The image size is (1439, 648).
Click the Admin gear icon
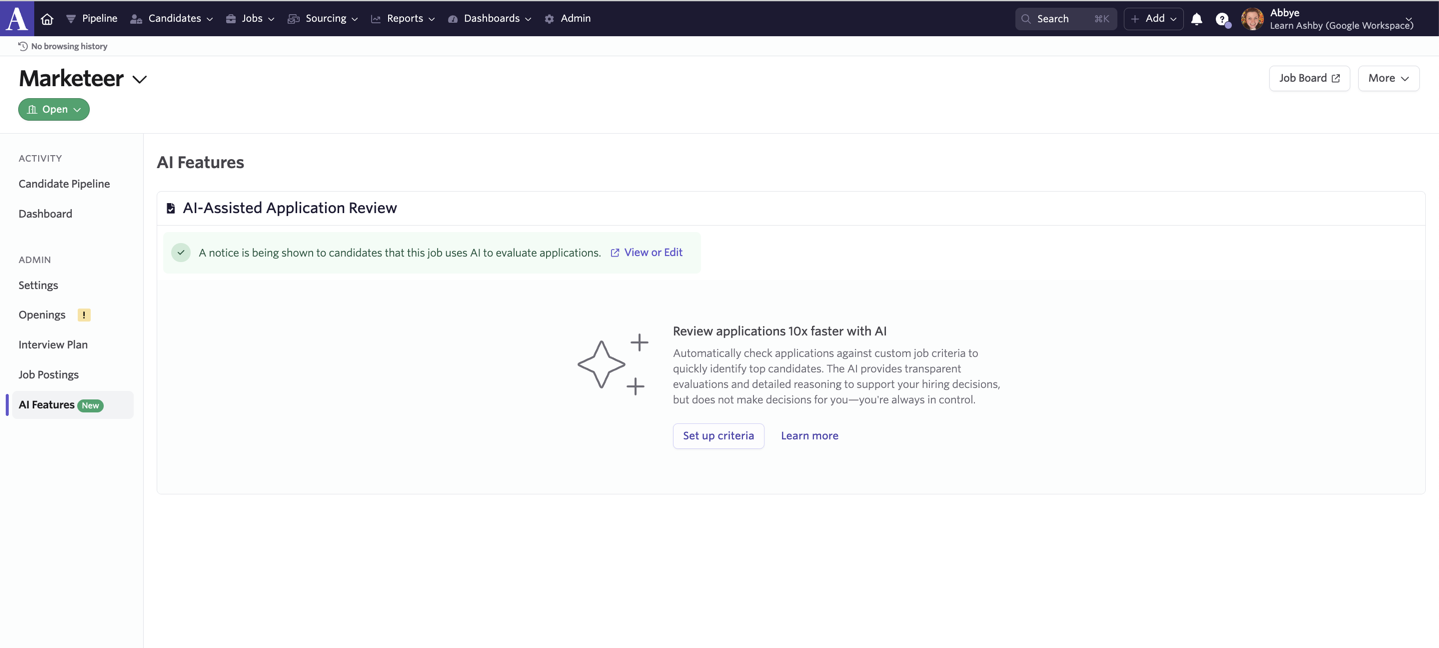(x=549, y=19)
